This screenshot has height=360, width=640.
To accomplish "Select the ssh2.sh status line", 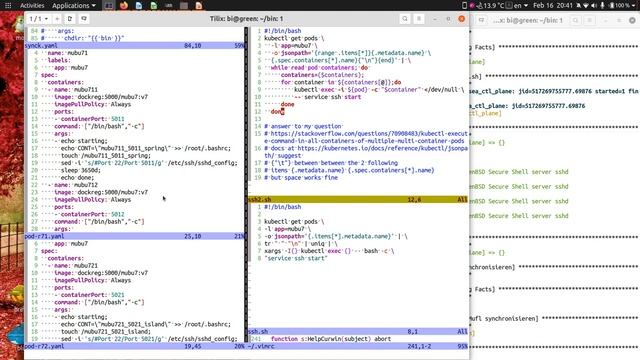I will coord(358,200).
